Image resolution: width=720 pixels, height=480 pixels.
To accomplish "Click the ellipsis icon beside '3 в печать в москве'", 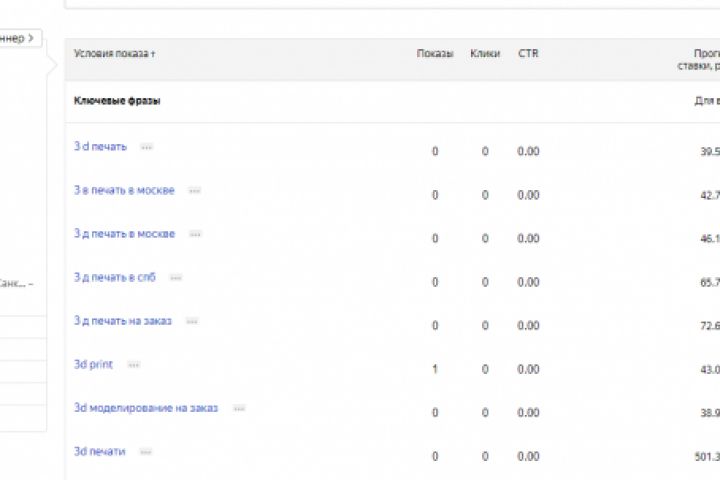I will point(194,191).
